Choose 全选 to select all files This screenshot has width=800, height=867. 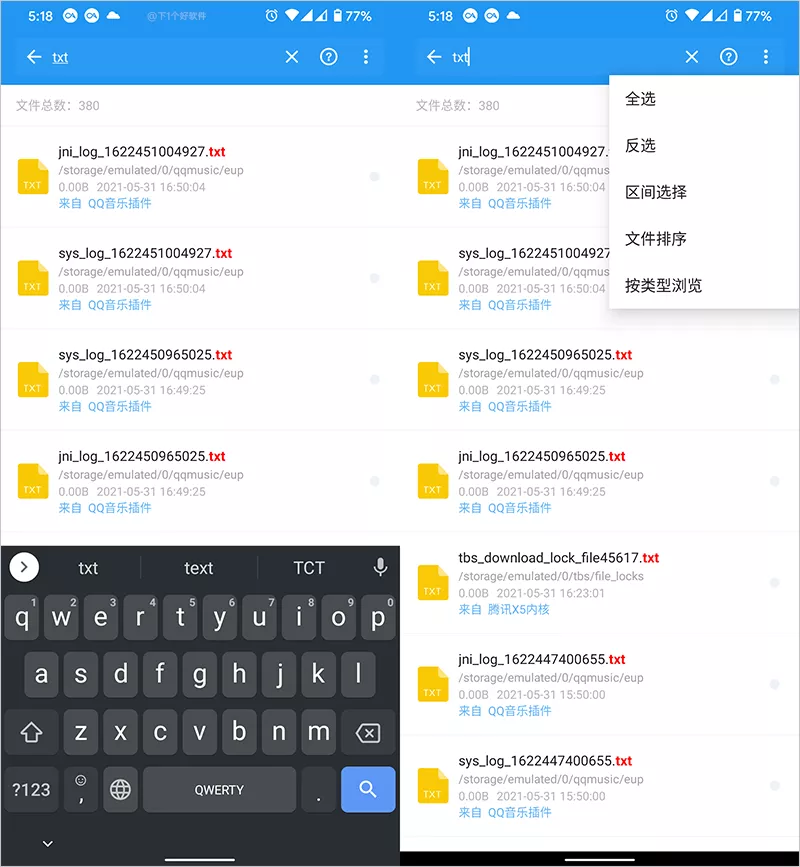tap(640, 99)
